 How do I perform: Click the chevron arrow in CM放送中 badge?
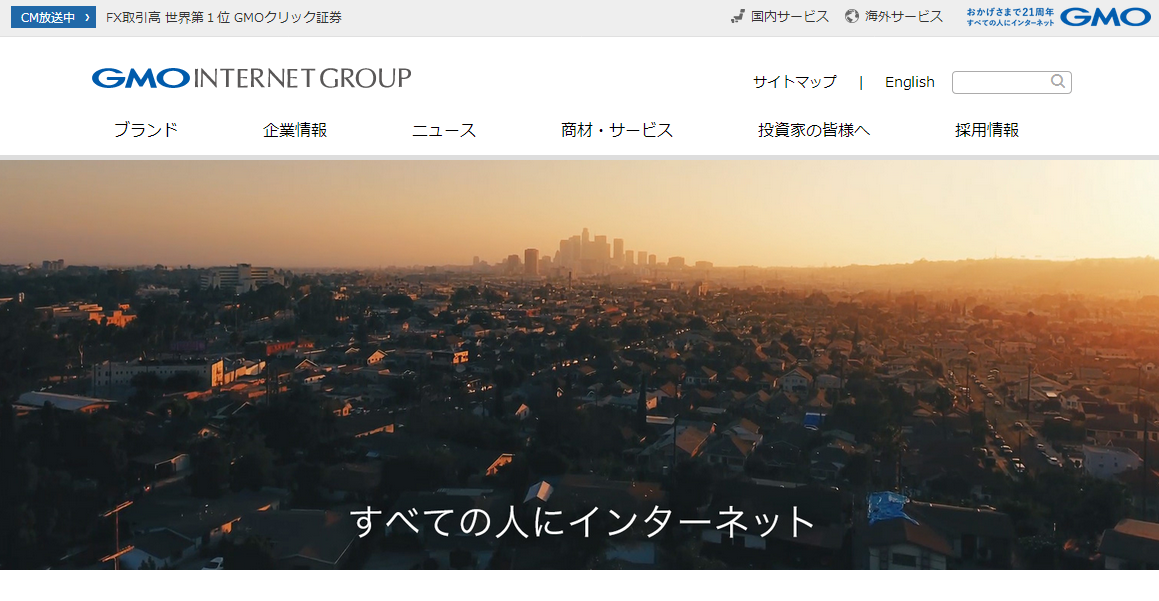point(87,17)
